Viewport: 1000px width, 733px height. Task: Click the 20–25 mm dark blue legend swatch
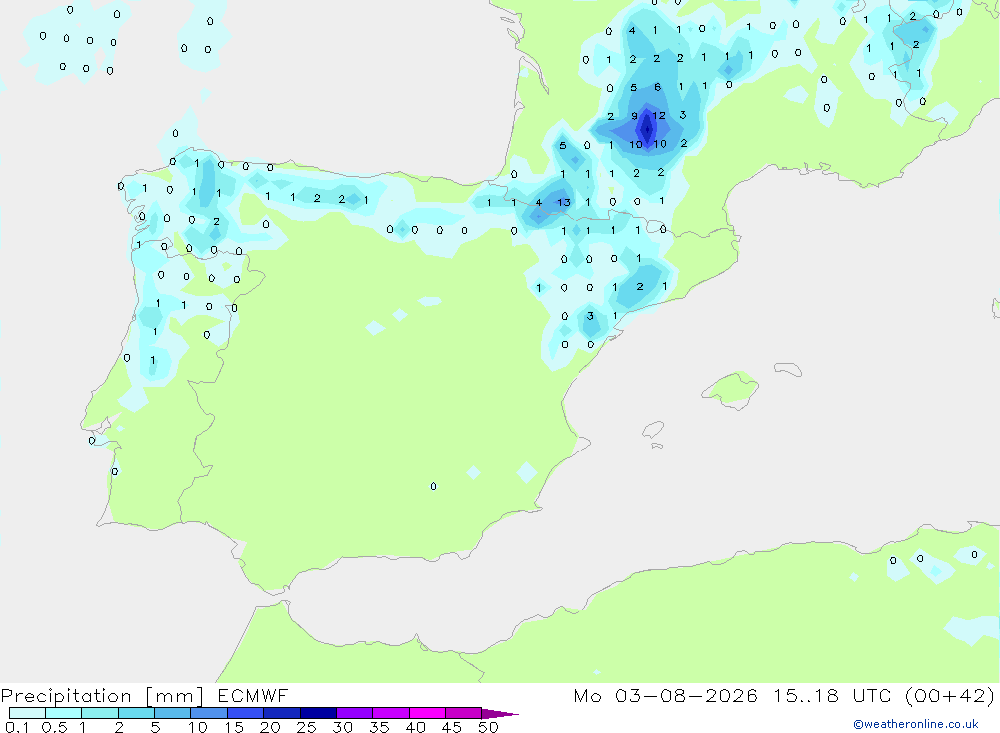pos(281,713)
